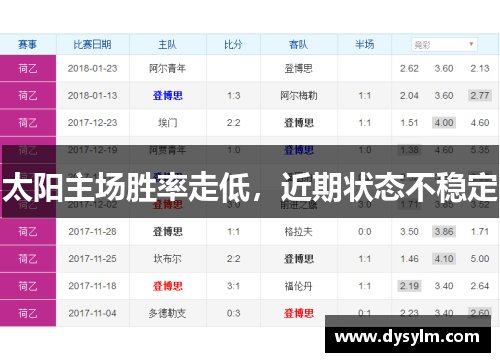This screenshot has width=500, height=362.
Task: Click the 比分 column header
Action: 233,44
